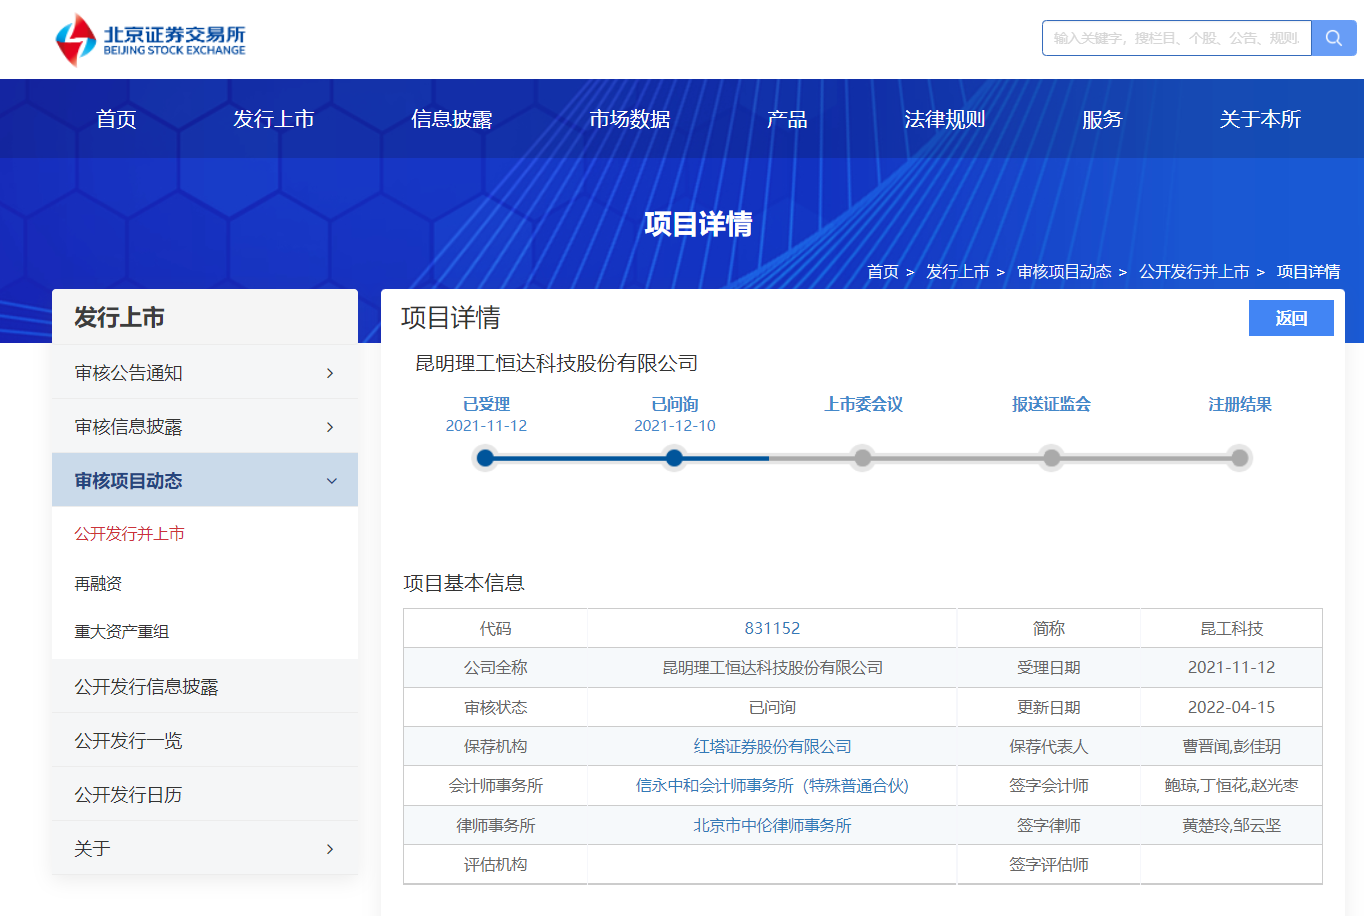The width and height of the screenshot is (1364, 916).
Task: Open the 信息披露 navigation menu
Action: click(451, 119)
